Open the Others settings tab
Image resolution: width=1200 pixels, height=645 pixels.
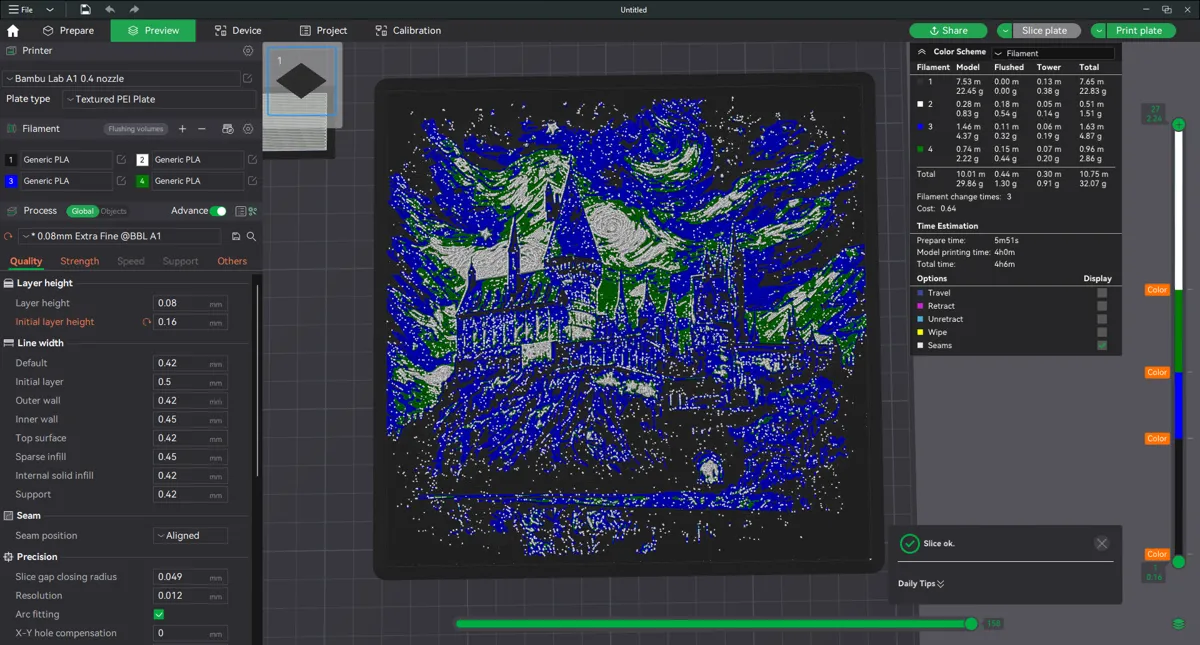[232, 261]
